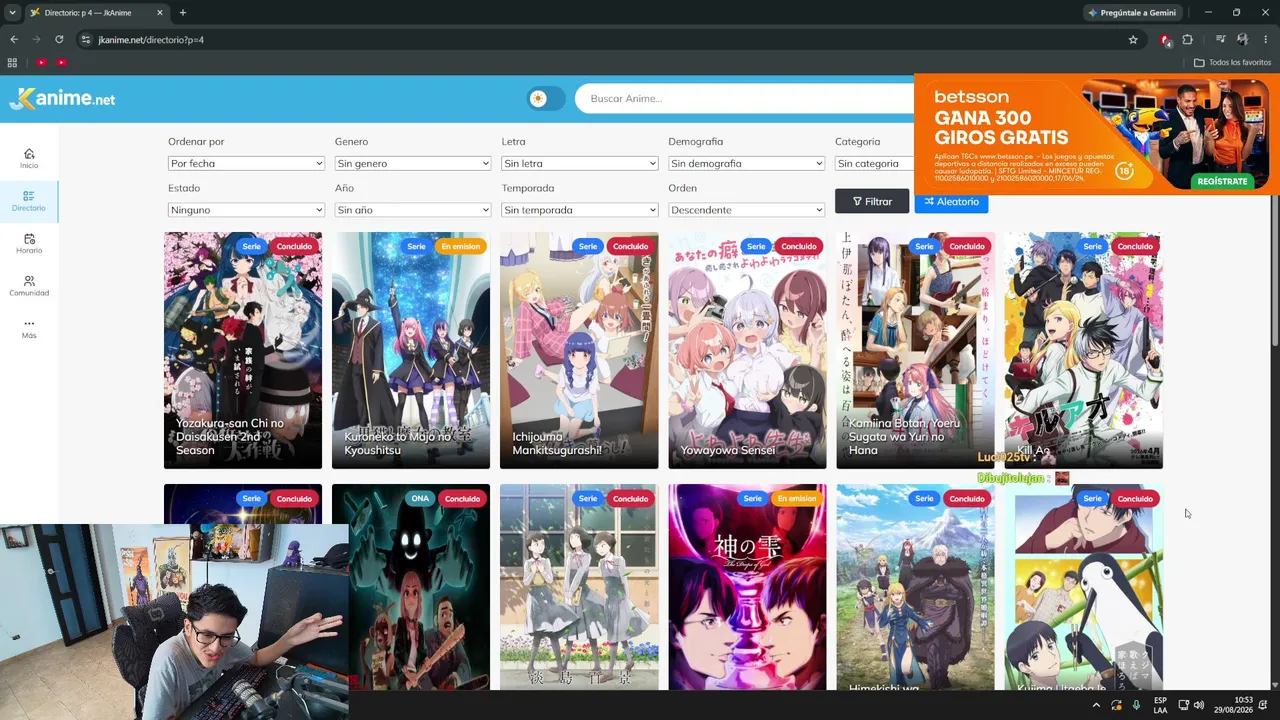This screenshot has height=720, width=1280.
Task: Open the first YouTube bookmark icon
Action: click(x=41, y=62)
